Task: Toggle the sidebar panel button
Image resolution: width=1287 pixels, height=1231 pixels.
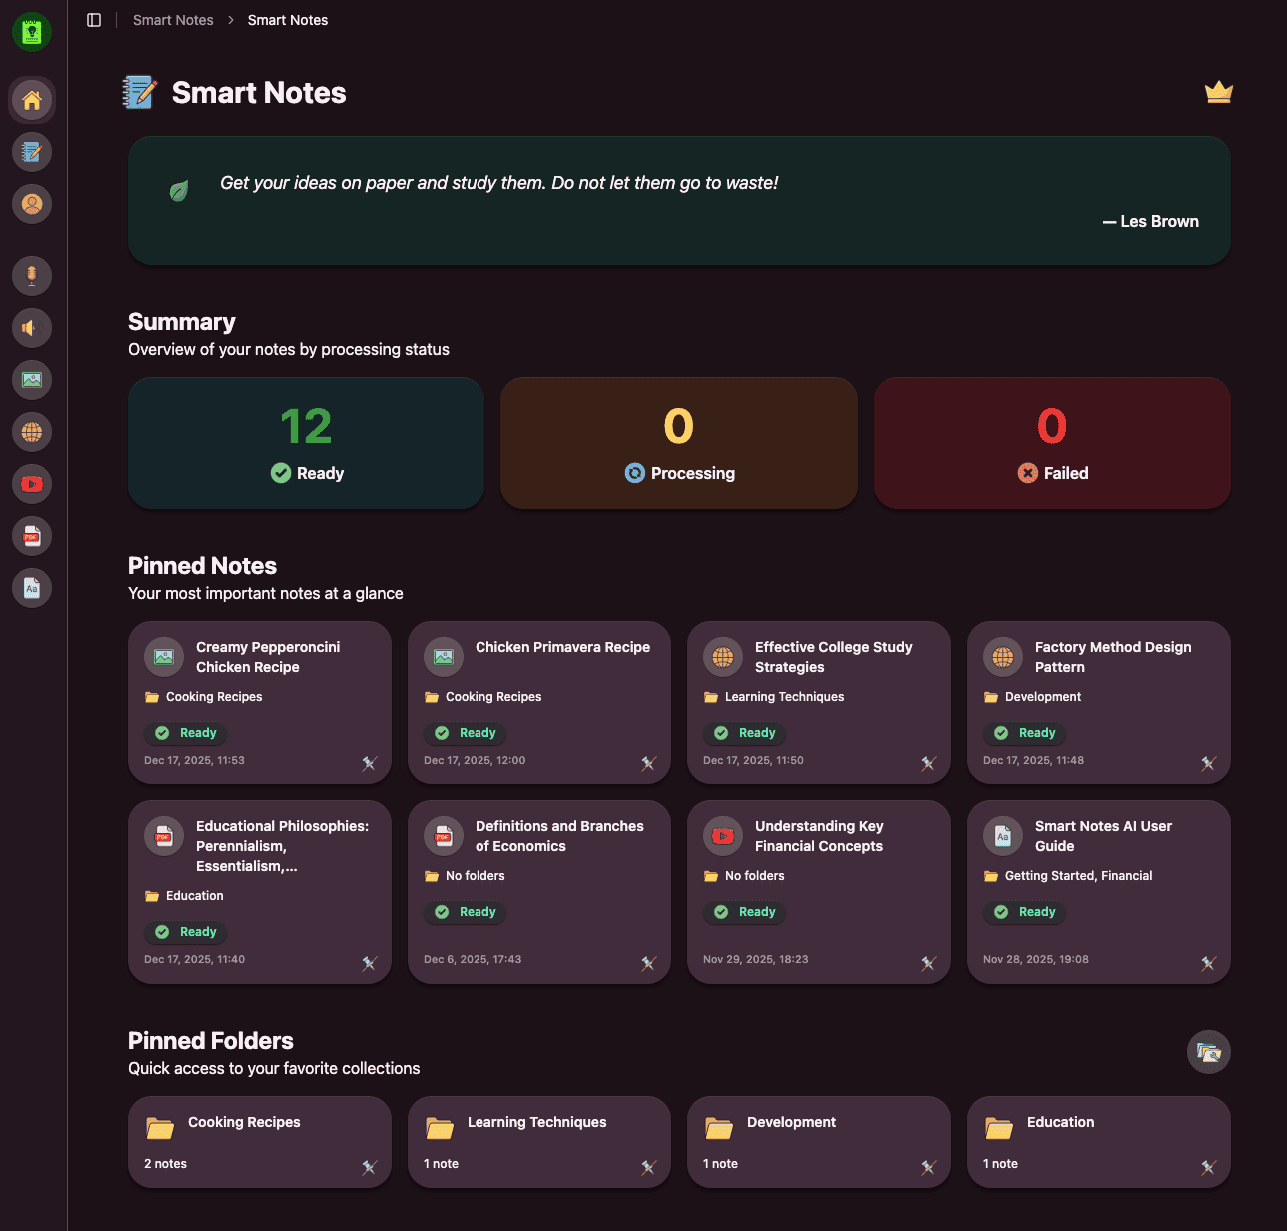Action: (94, 20)
